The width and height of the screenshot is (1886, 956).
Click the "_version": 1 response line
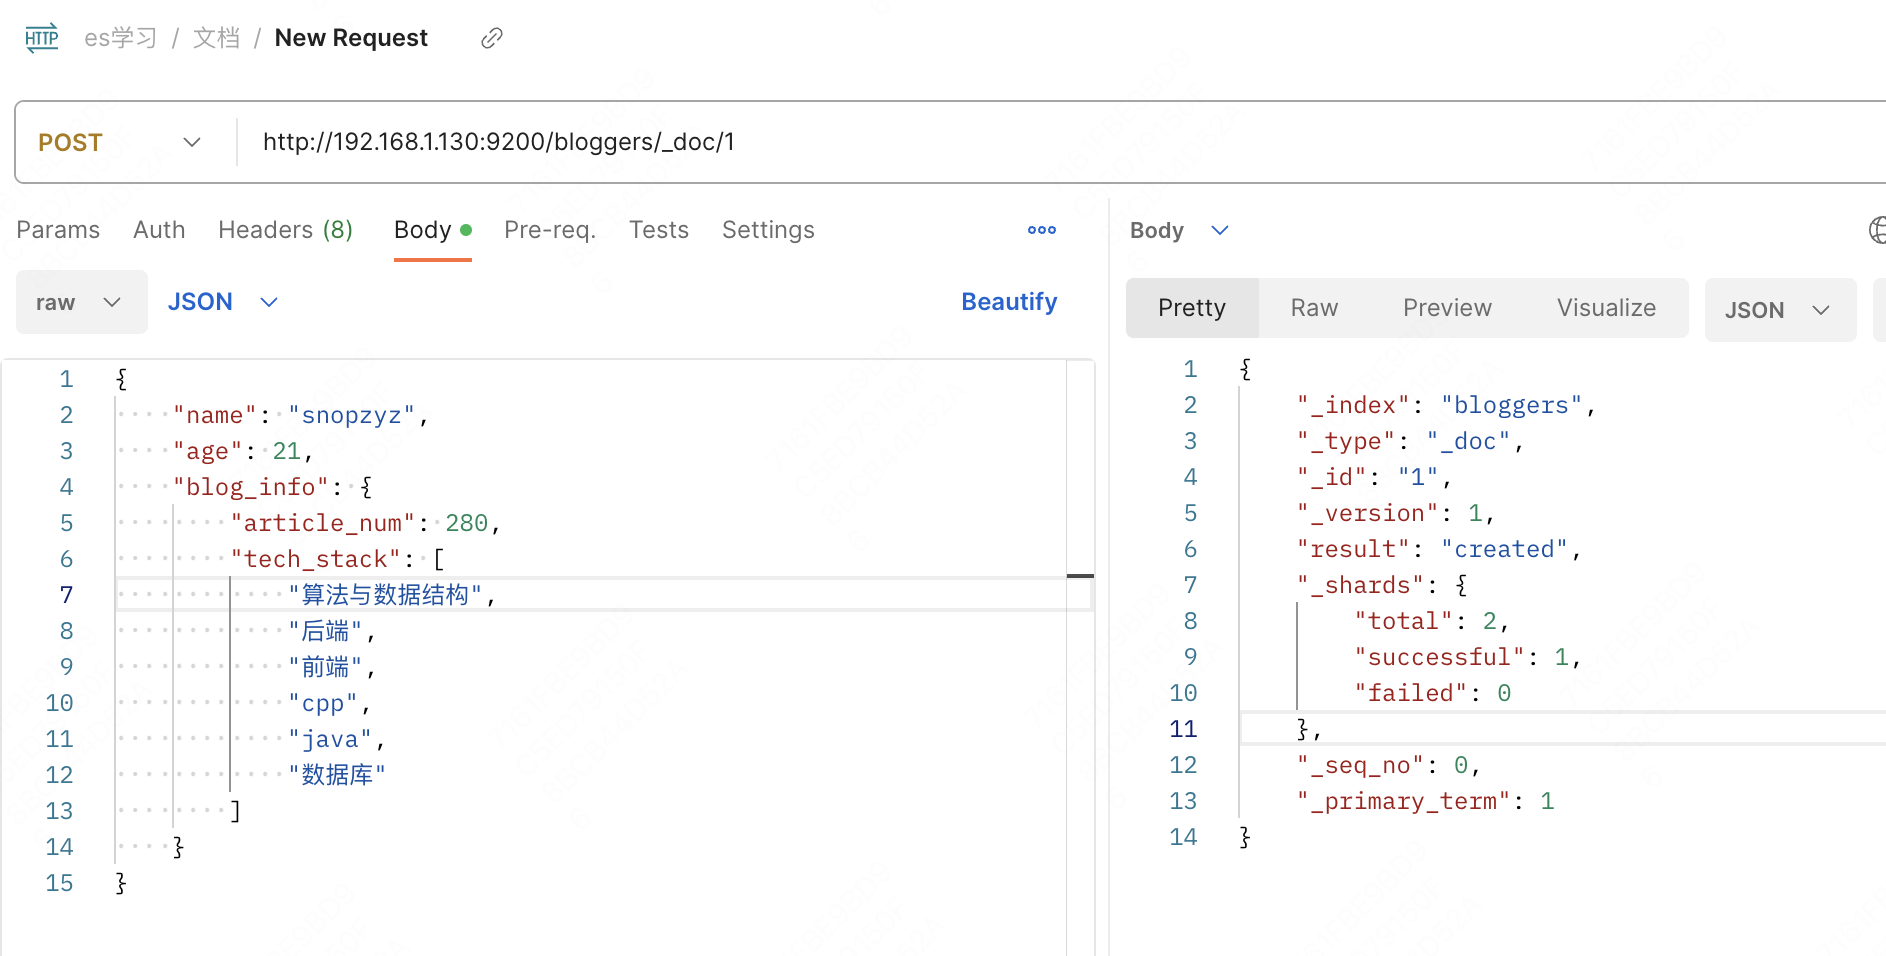pyautogui.click(x=1396, y=513)
